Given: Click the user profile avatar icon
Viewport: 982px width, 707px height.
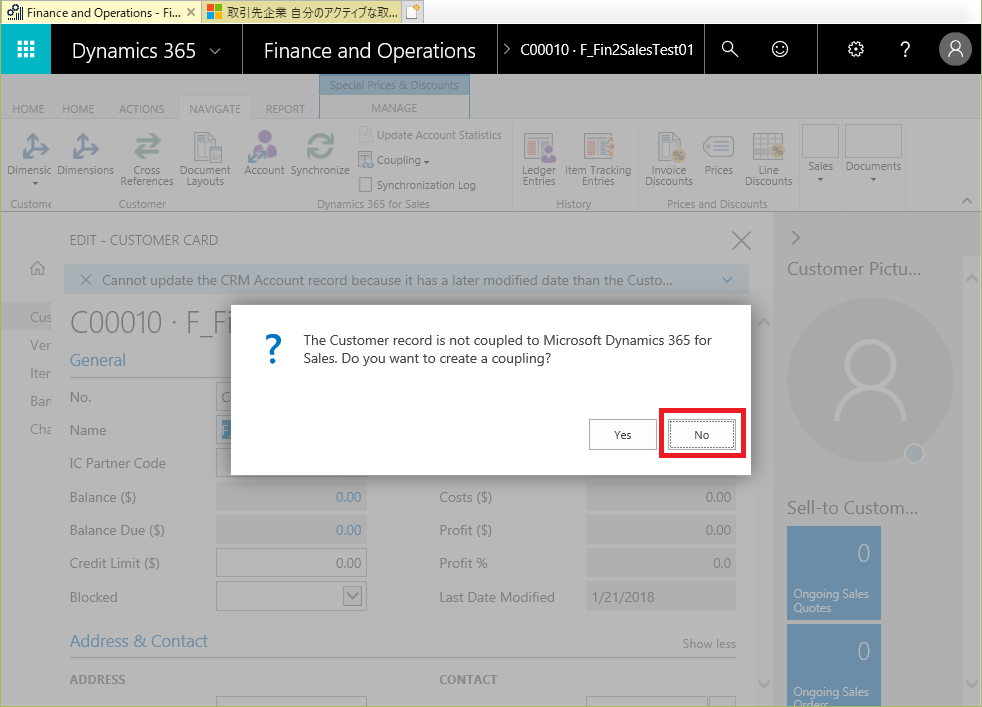Looking at the screenshot, I should pyautogui.click(x=955, y=49).
